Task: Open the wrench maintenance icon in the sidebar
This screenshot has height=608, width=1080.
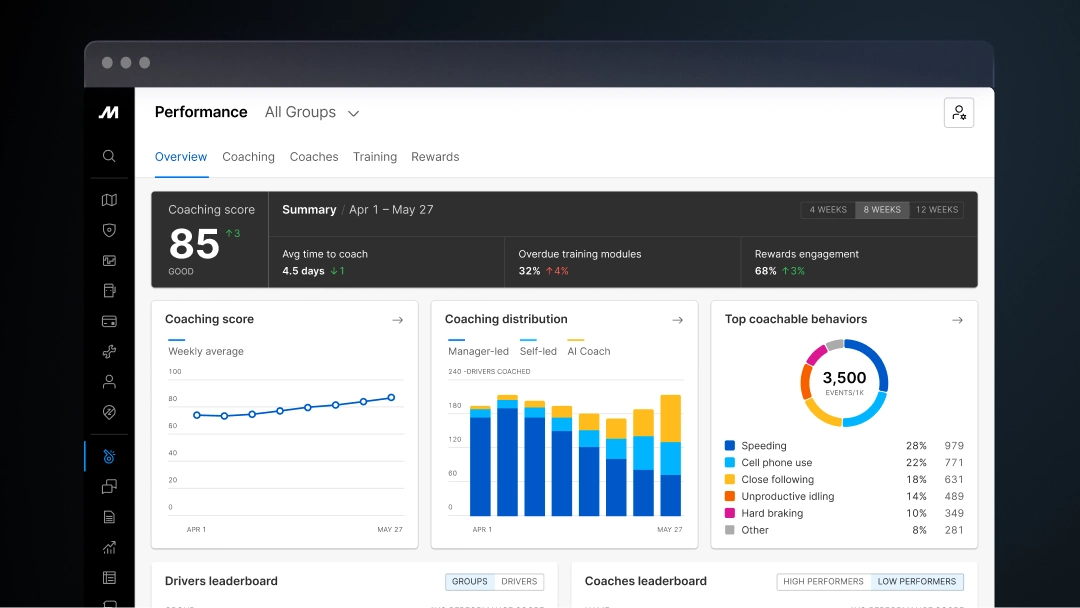Action: [x=109, y=351]
